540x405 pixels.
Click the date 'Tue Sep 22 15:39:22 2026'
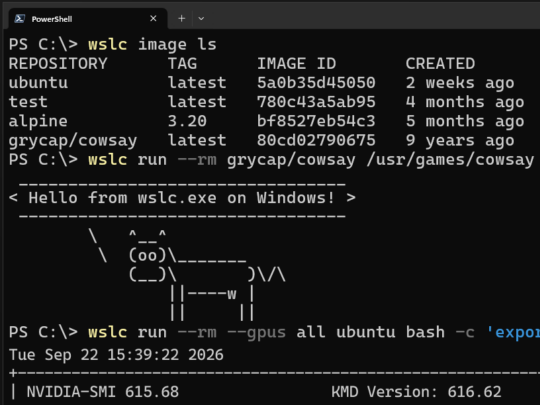click(116, 355)
